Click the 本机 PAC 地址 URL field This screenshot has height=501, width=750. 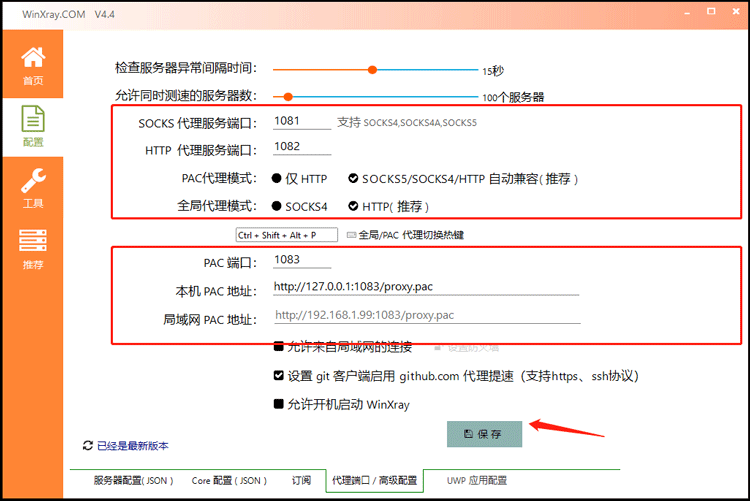pos(426,287)
